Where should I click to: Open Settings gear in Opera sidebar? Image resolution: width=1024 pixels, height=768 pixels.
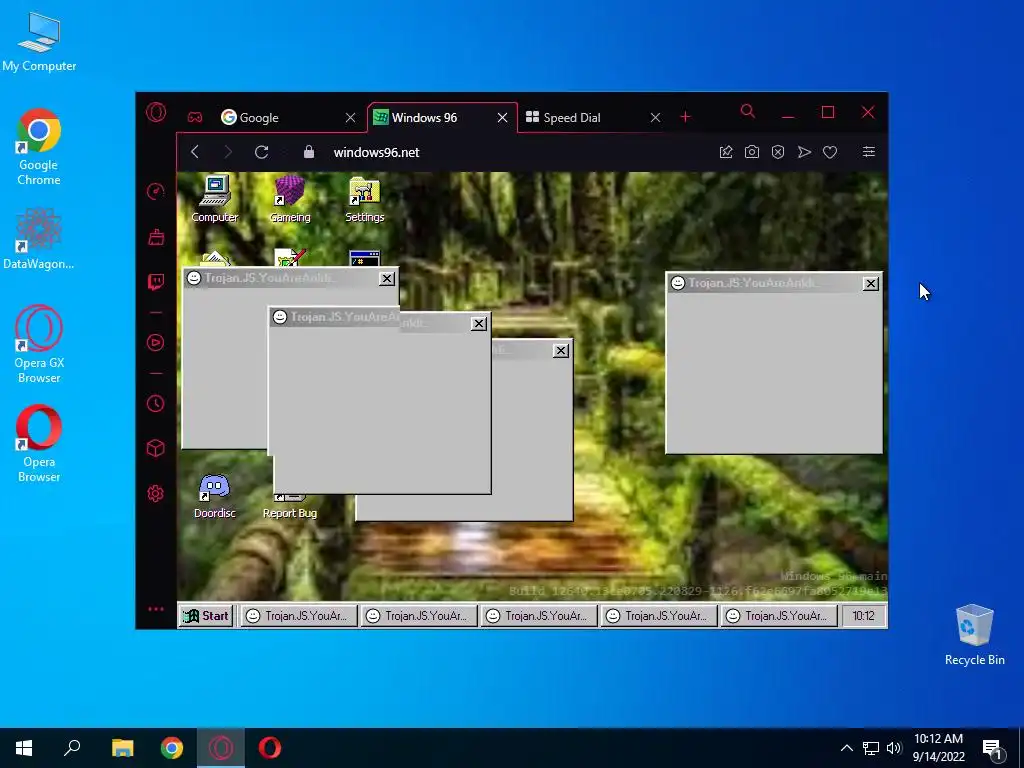pyautogui.click(x=155, y=493)
